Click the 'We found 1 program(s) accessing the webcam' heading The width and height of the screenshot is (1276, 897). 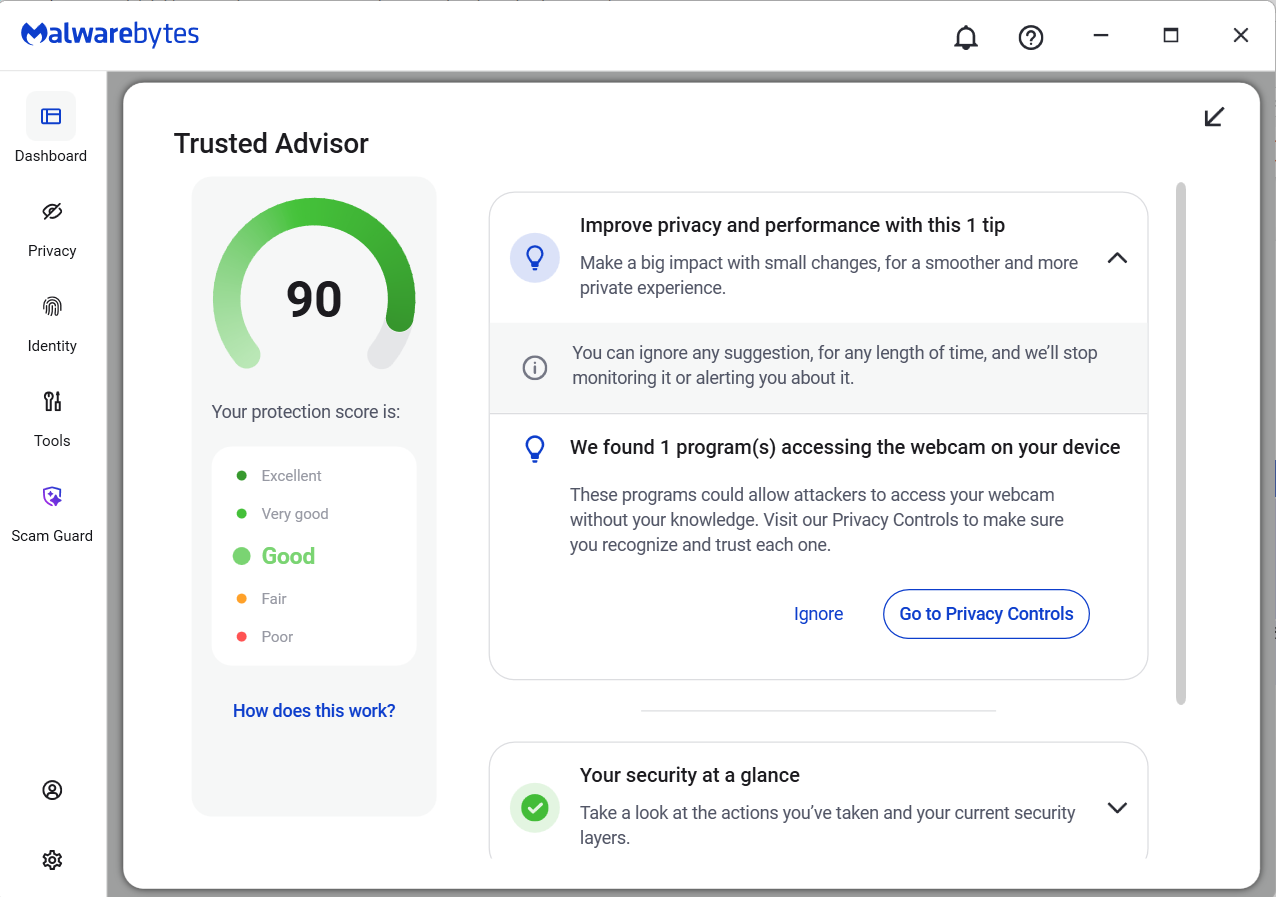pos(845,447)
